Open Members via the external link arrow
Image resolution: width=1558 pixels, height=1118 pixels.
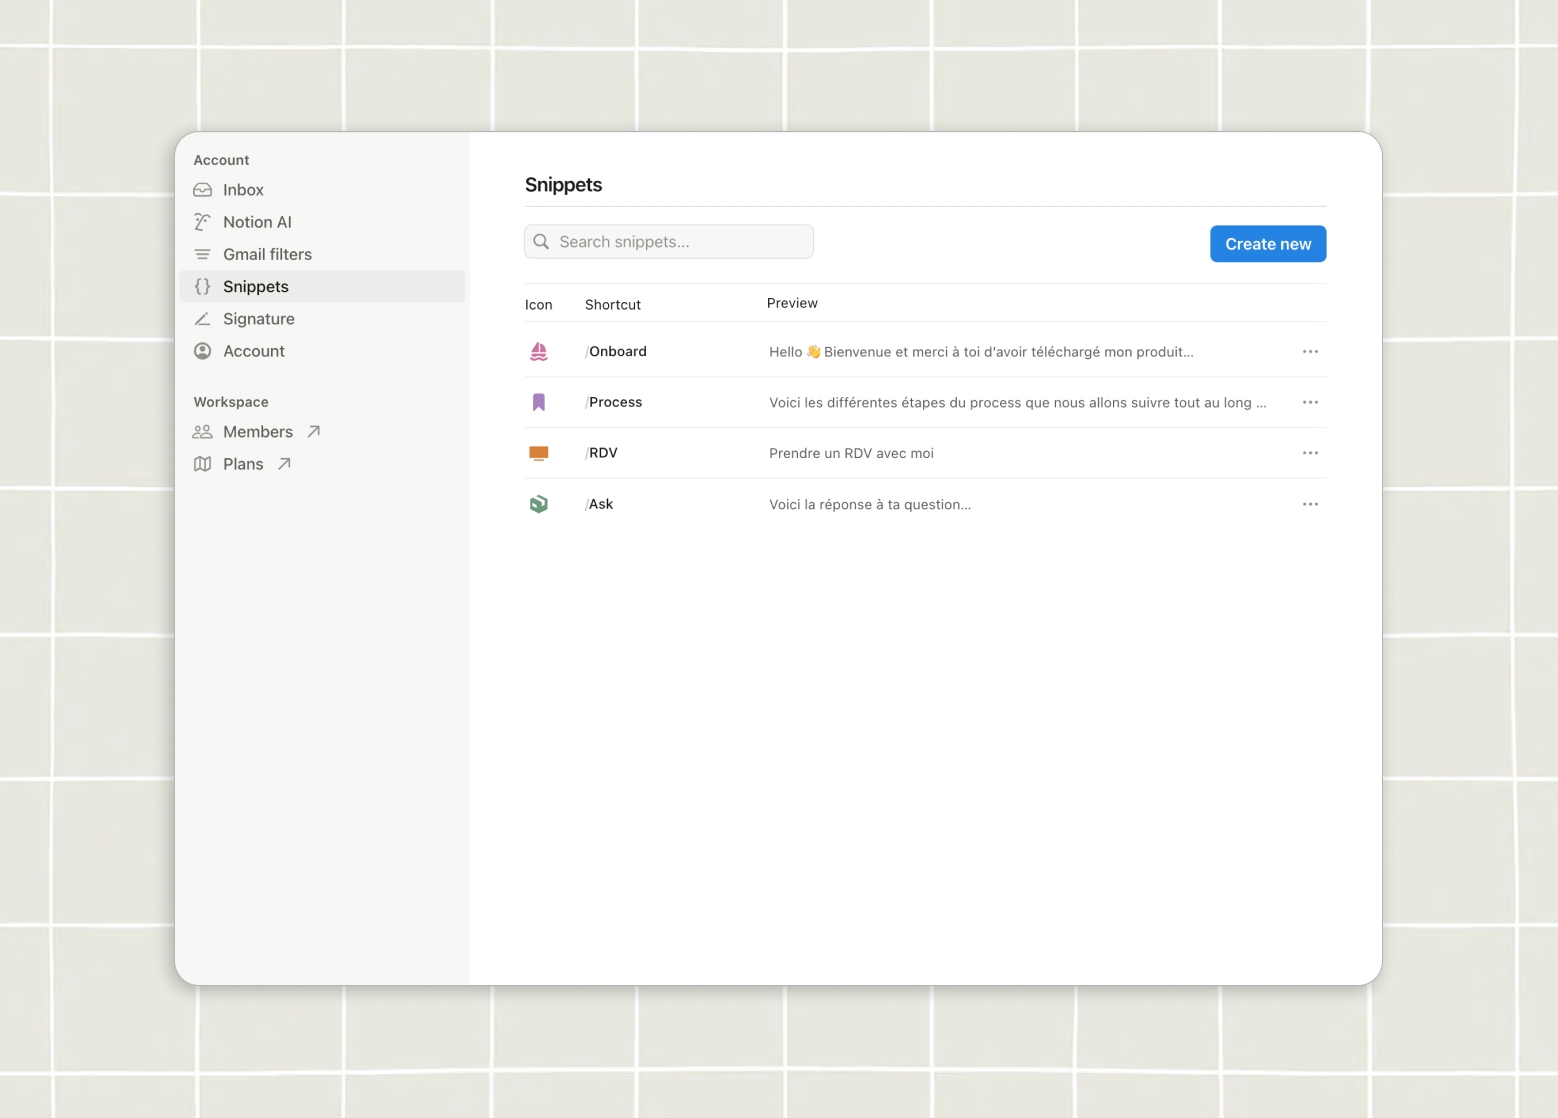click(x=313, y=431)
